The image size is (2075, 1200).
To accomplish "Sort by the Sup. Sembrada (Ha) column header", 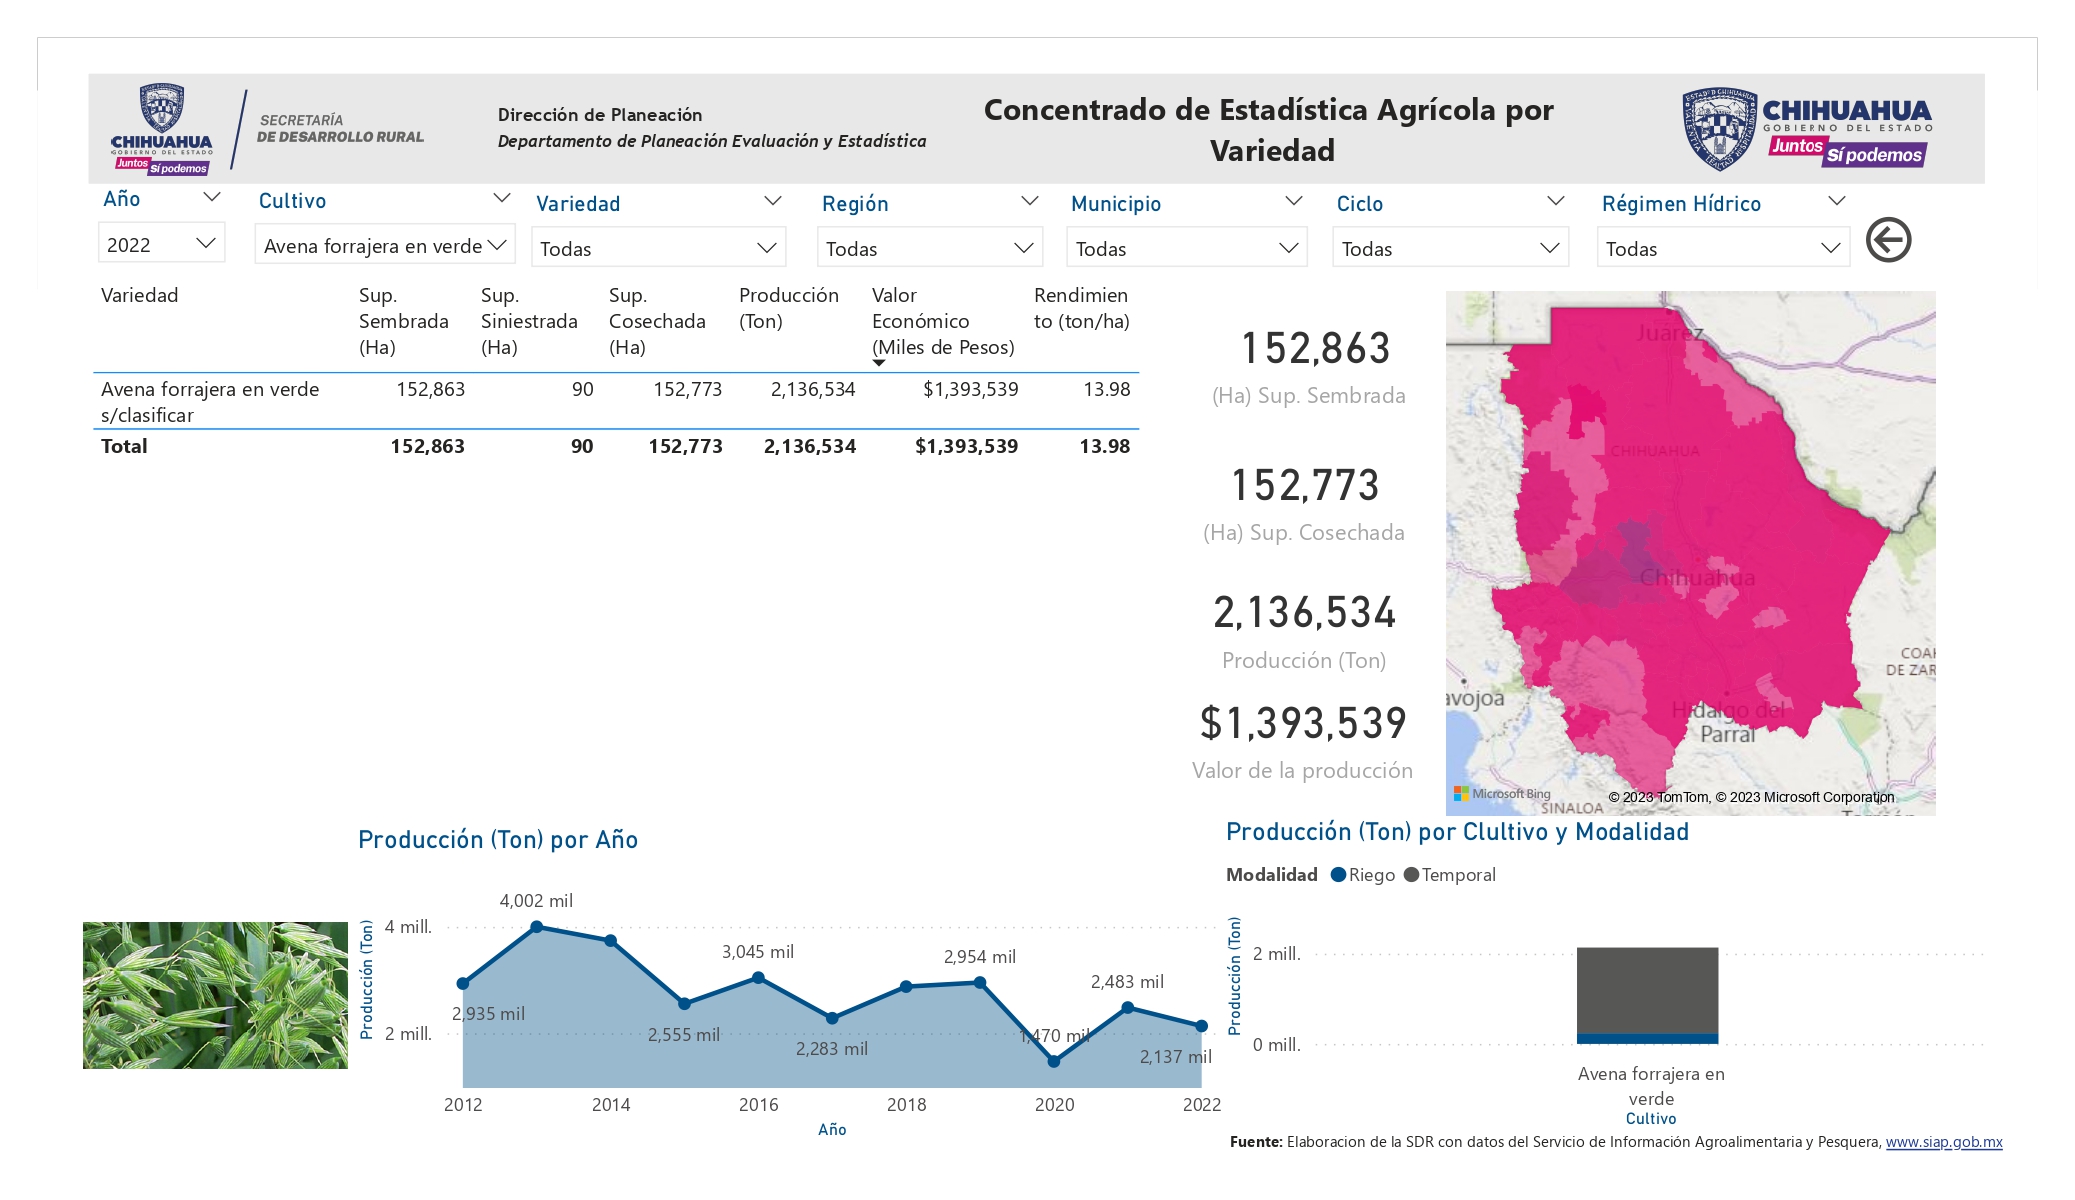I will tap(404, 321).
